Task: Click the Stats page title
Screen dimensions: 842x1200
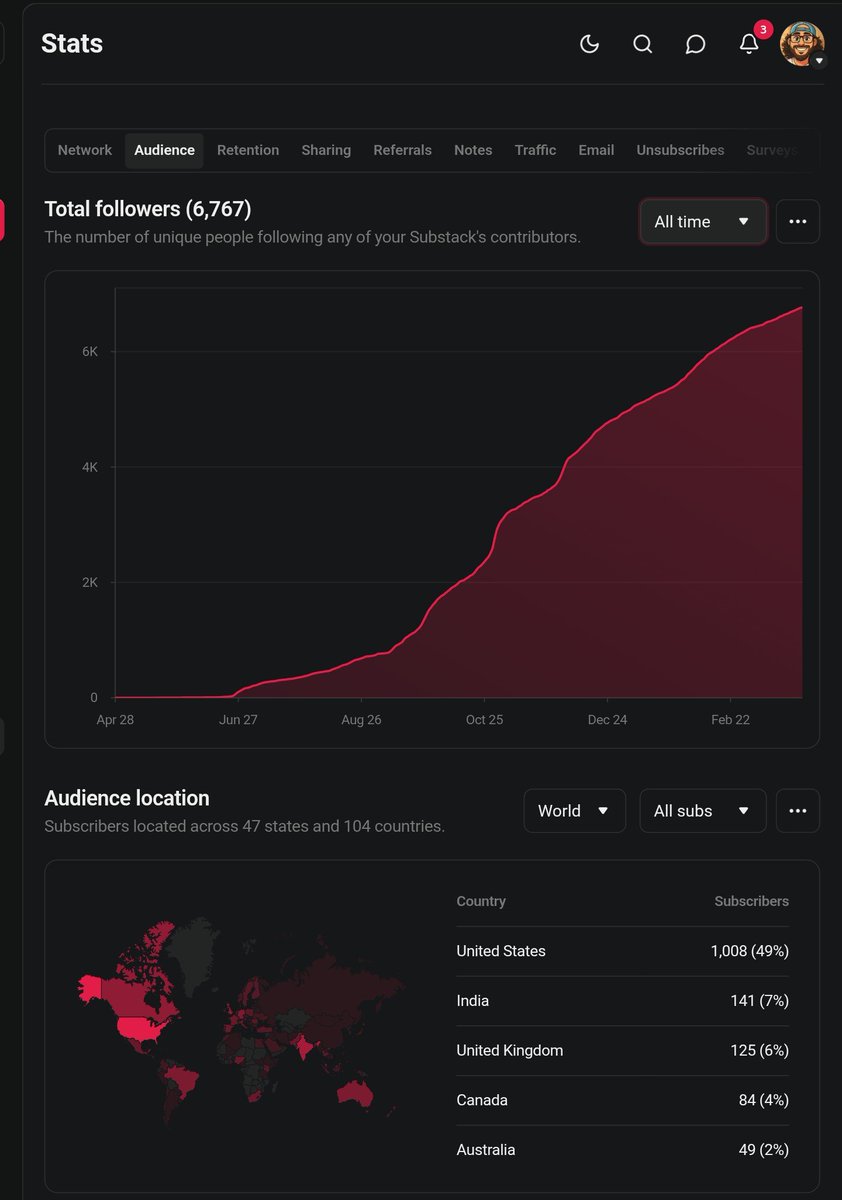Action: click(72, 43)
